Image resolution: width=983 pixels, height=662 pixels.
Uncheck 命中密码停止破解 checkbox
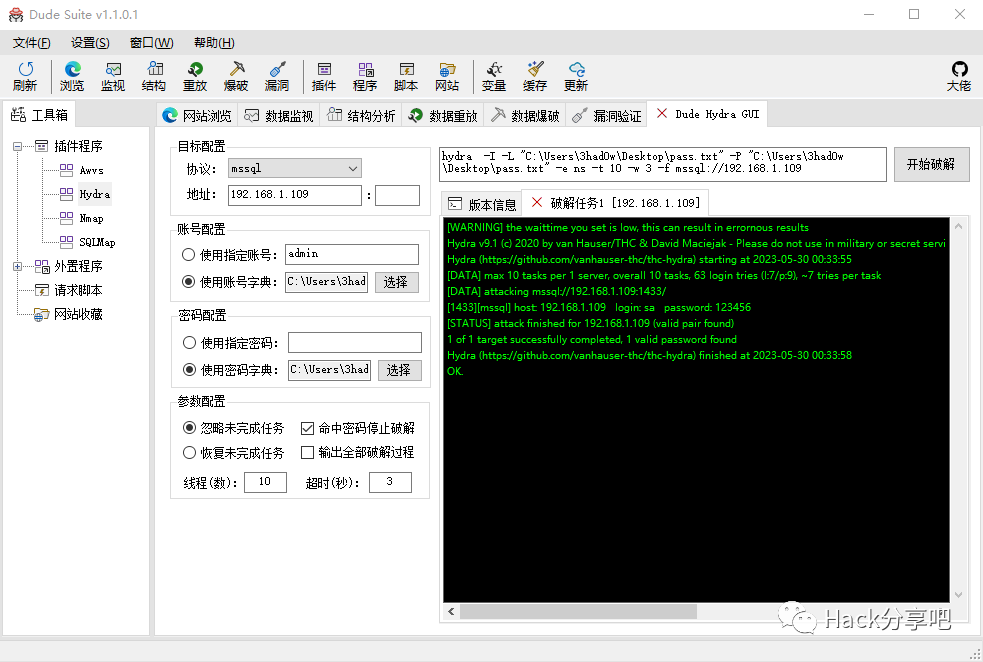click(x=307, y=428)
